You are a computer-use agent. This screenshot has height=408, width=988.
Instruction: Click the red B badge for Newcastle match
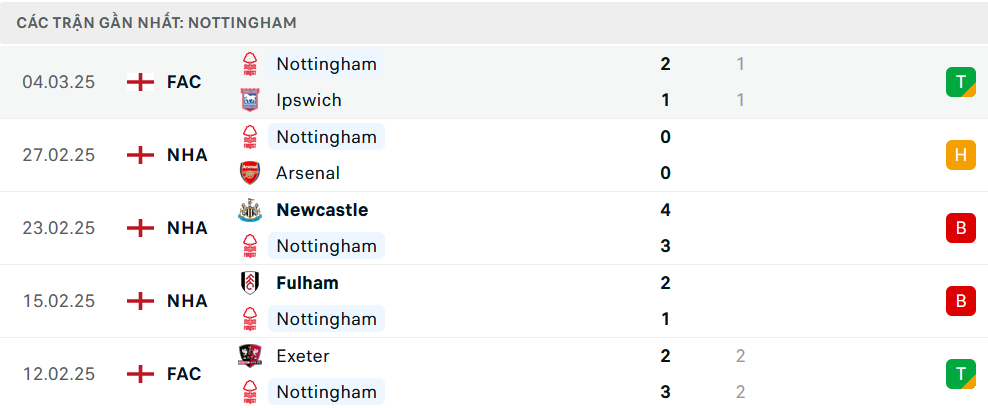[x=960, y=228]
